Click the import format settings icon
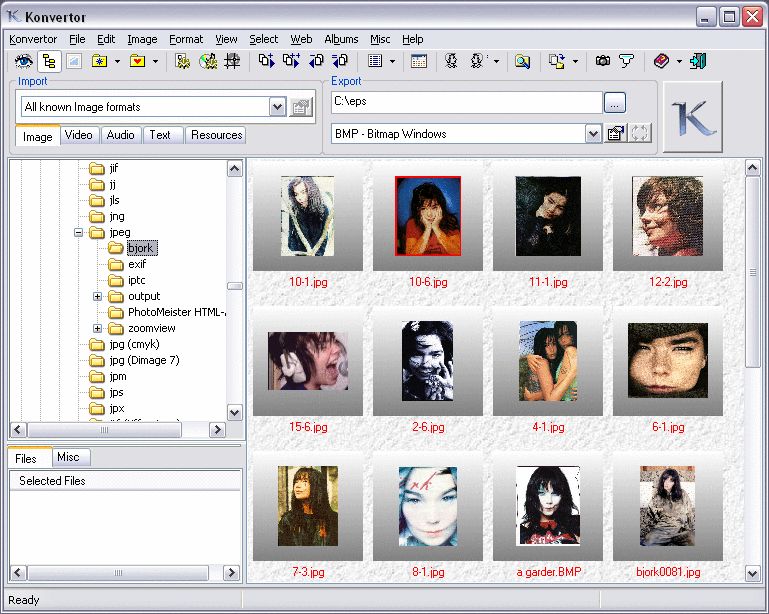769x614 pixels. (x=301, y=107)
